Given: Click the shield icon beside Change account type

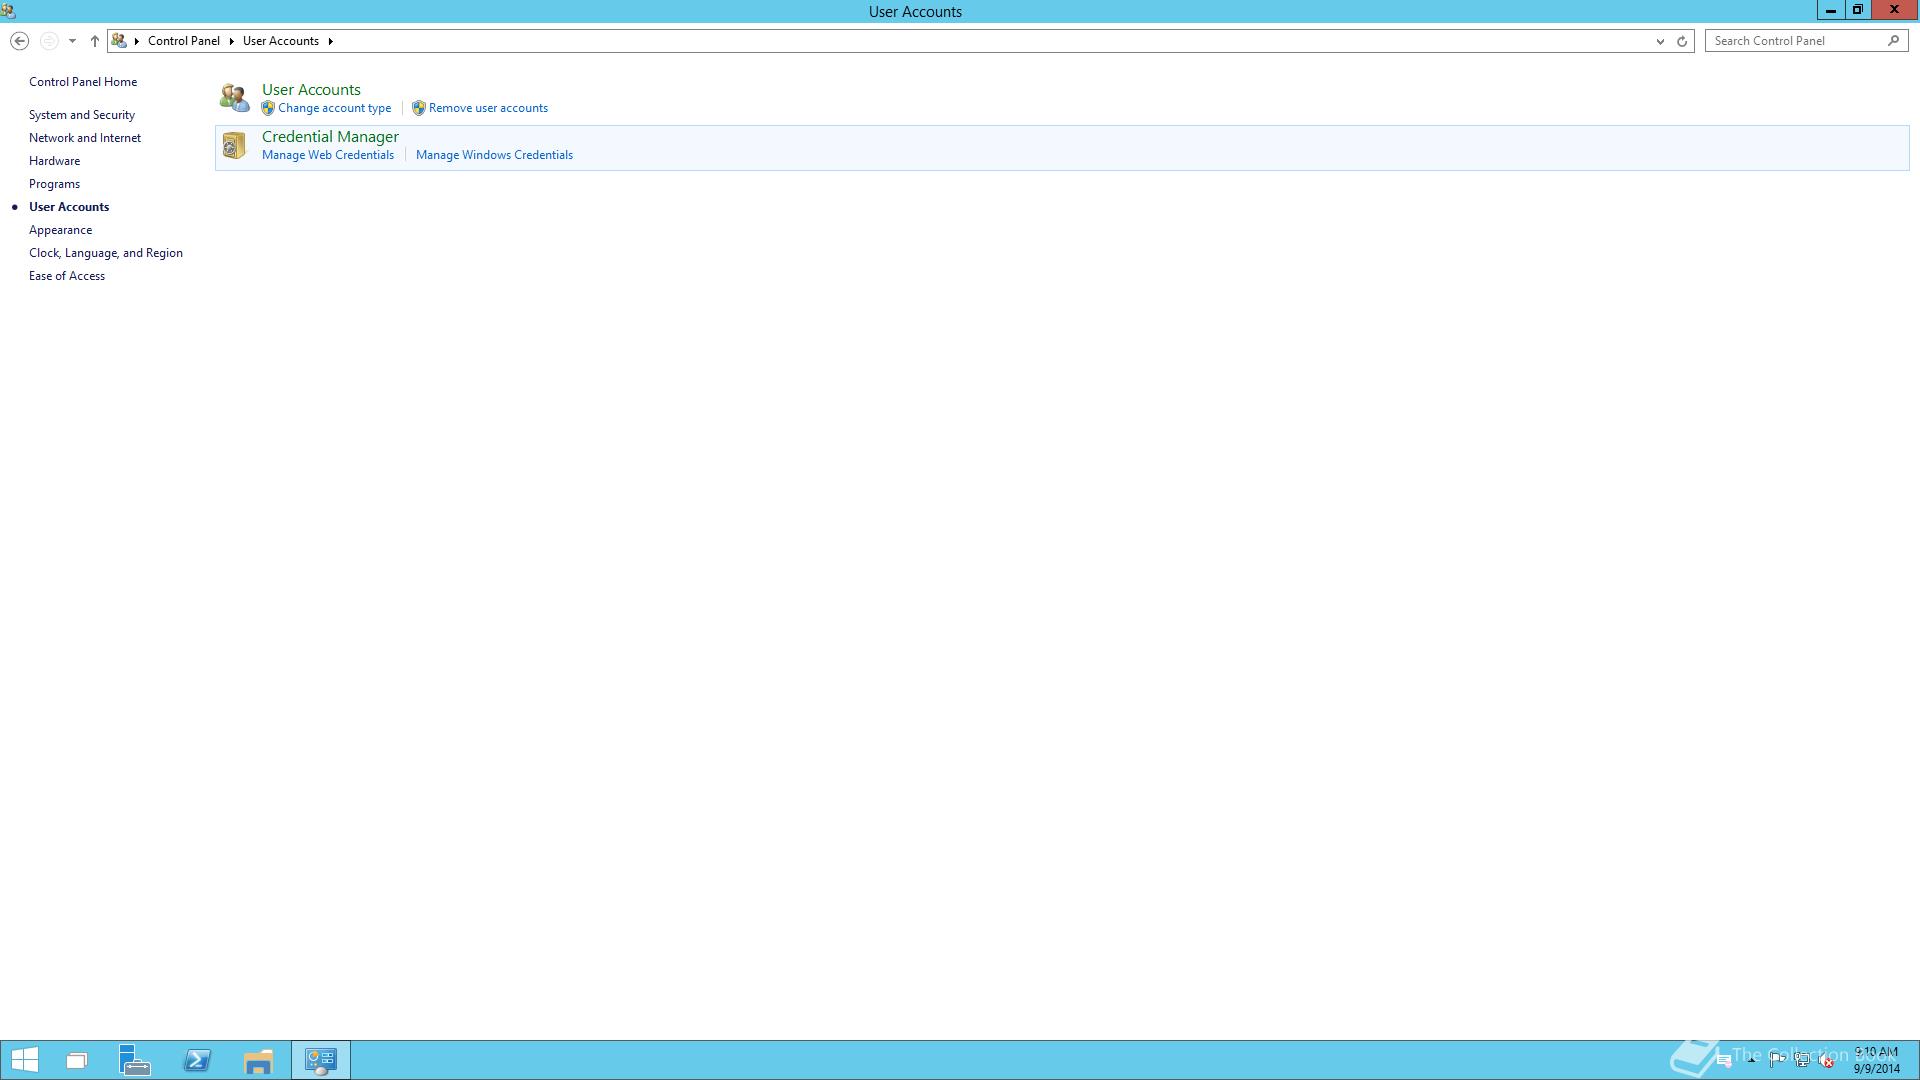Looking at the screenshot, I should pyautogui.click(x=268, y=108).
